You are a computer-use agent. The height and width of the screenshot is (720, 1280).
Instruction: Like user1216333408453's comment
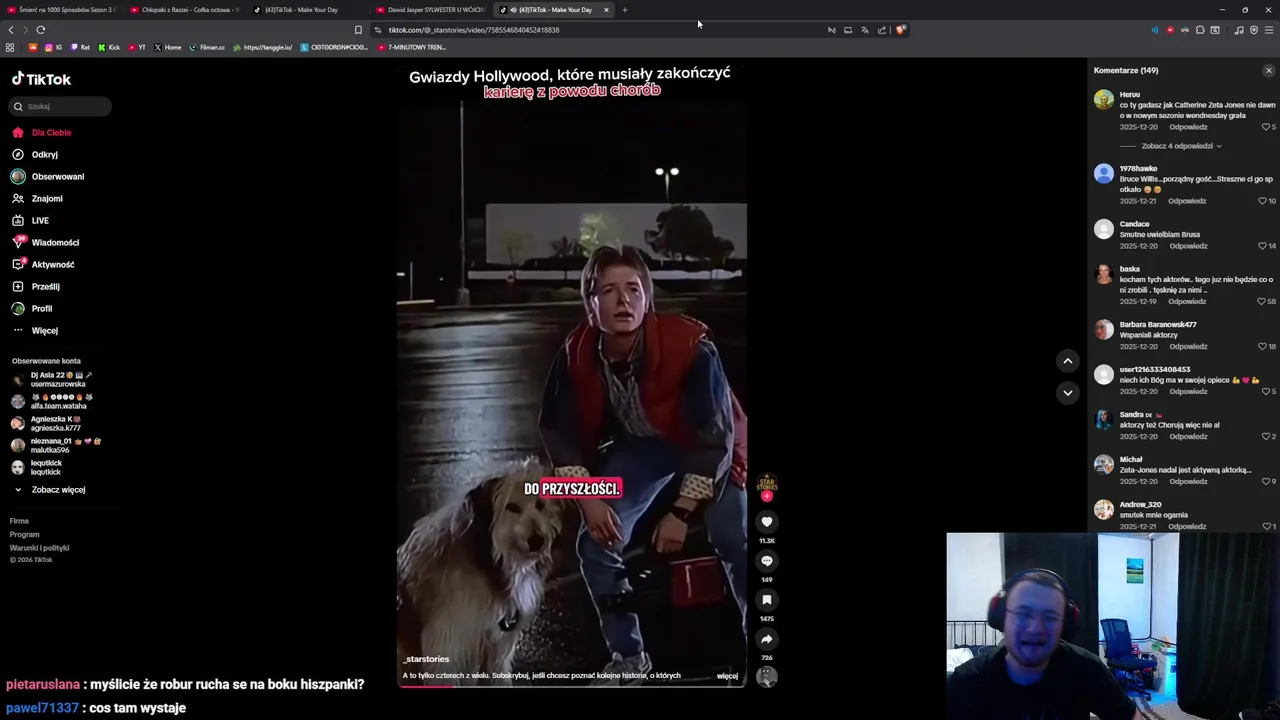1268,391
